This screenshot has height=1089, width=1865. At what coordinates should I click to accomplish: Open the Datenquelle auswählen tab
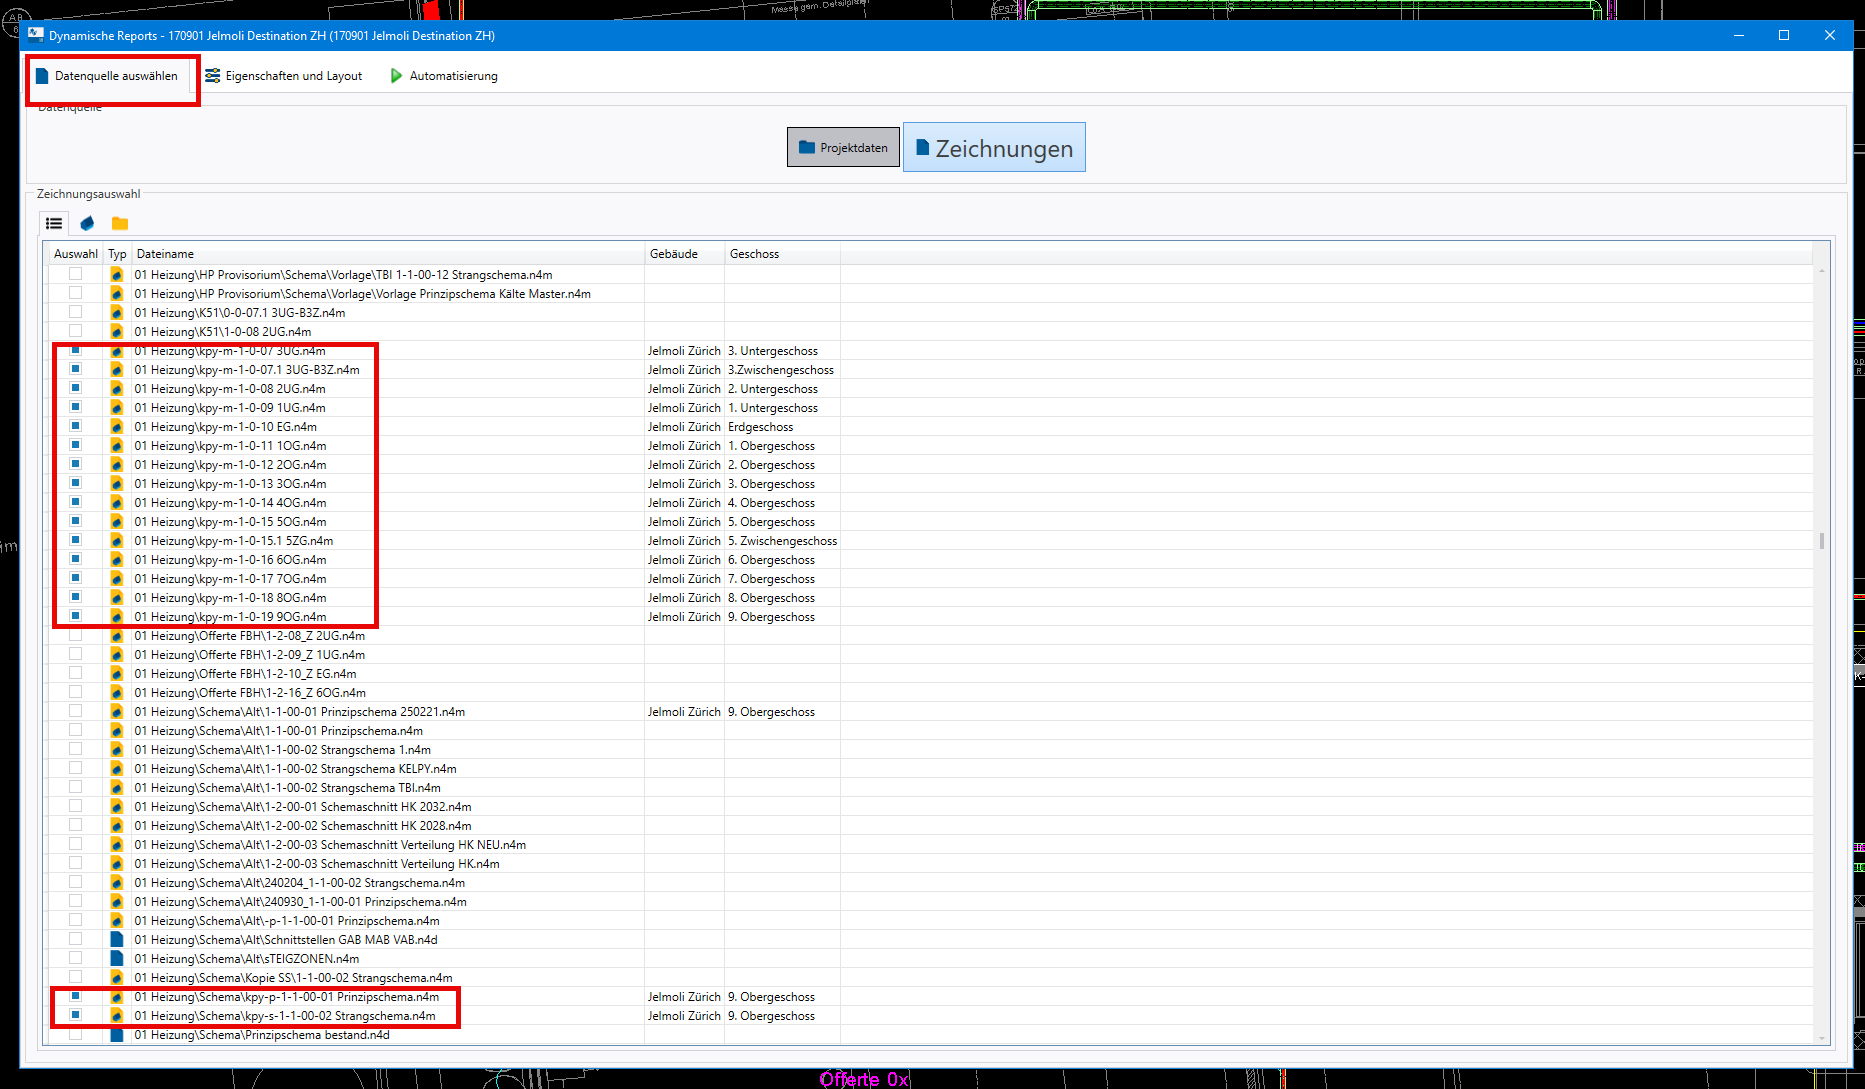107,76
